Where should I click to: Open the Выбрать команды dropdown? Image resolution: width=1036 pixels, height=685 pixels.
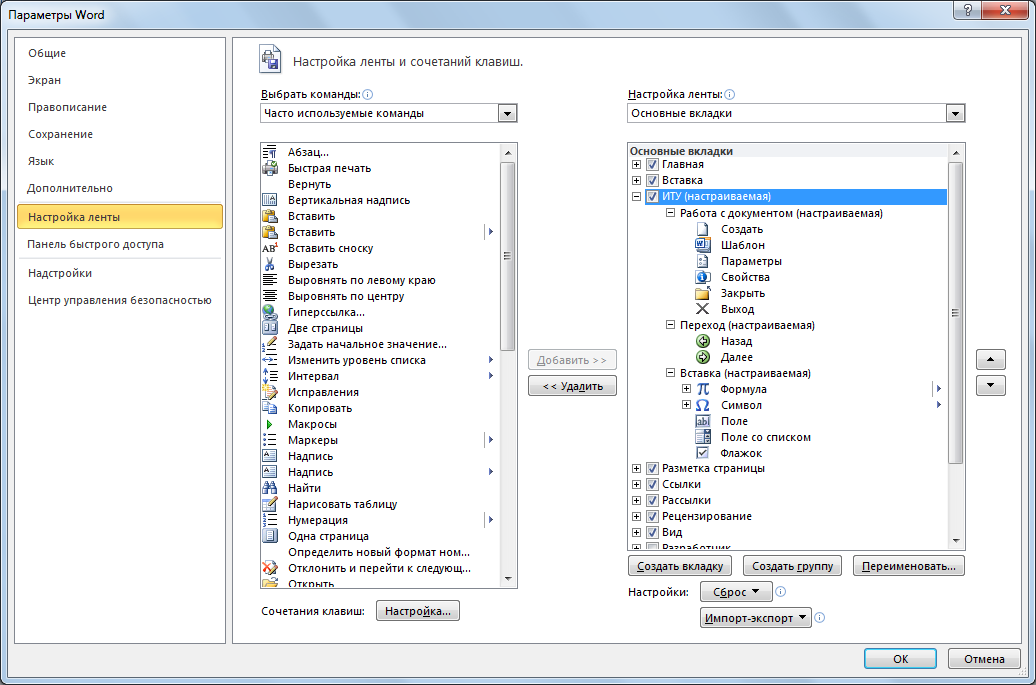click(x=507, y=114)
